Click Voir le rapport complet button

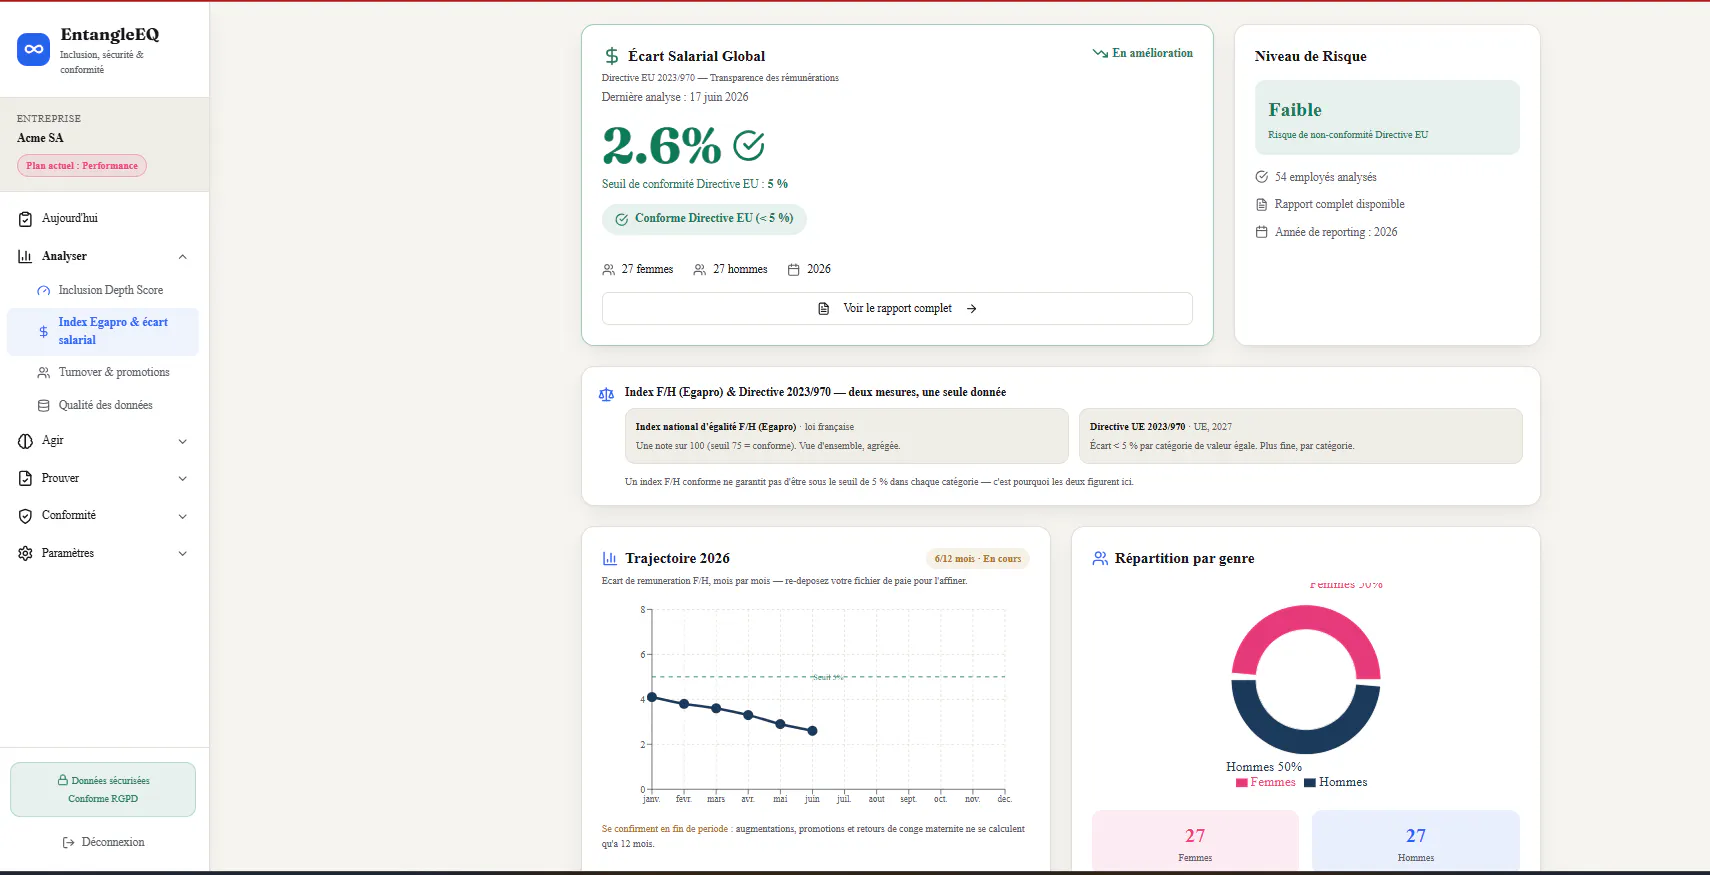(897, 309)
